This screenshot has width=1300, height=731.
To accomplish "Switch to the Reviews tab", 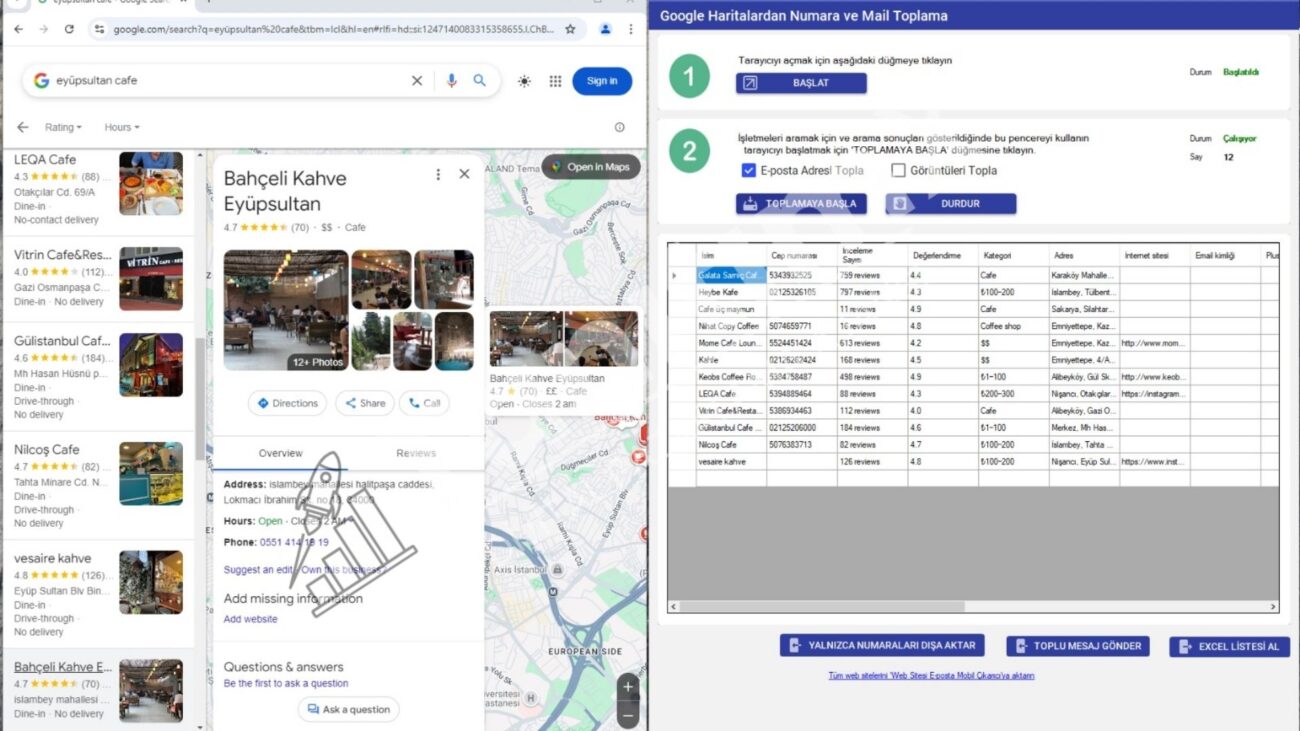I will 416,453.
